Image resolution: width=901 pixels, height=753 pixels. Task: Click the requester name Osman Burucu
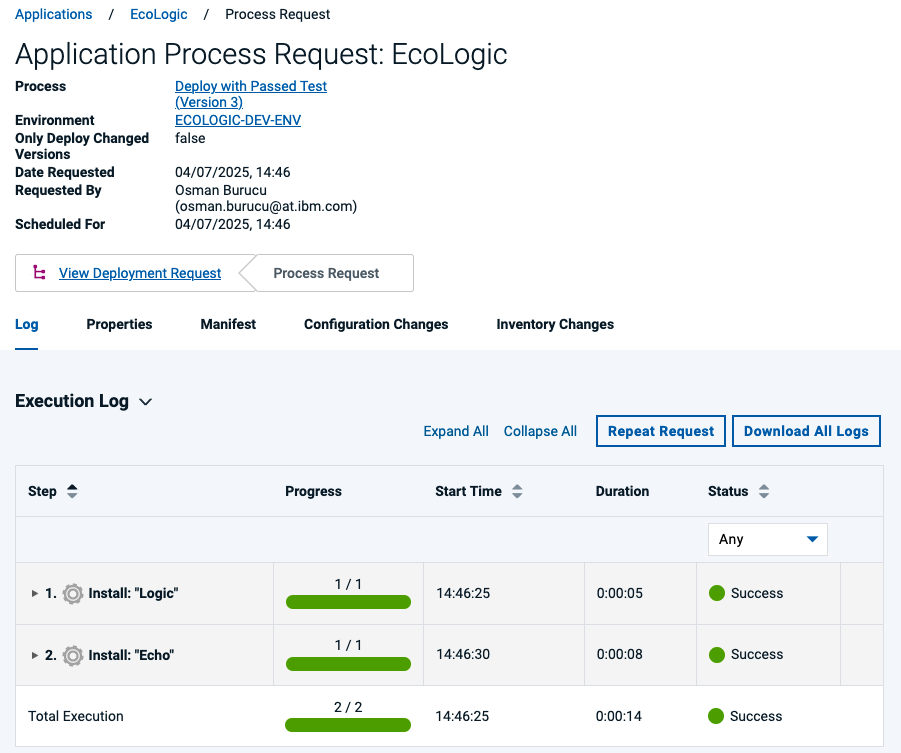(221, 190)
